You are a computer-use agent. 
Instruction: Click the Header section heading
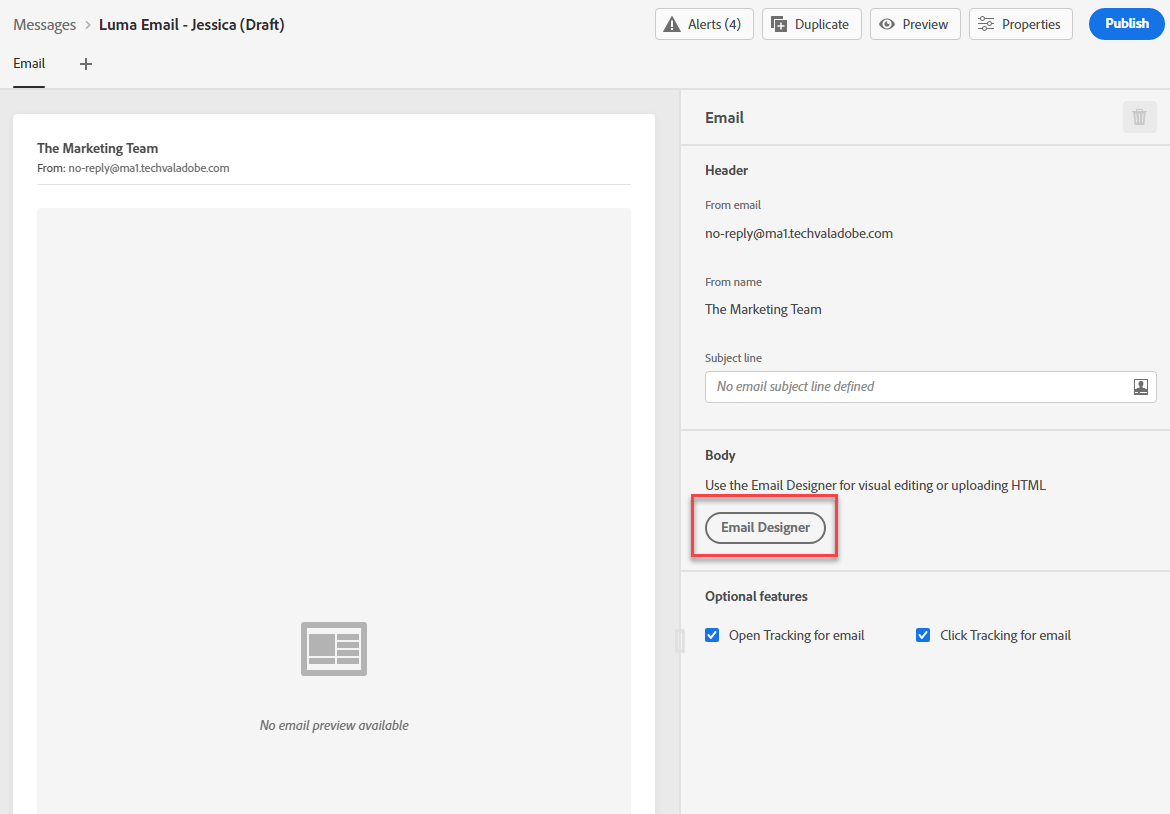coord(727,170)
